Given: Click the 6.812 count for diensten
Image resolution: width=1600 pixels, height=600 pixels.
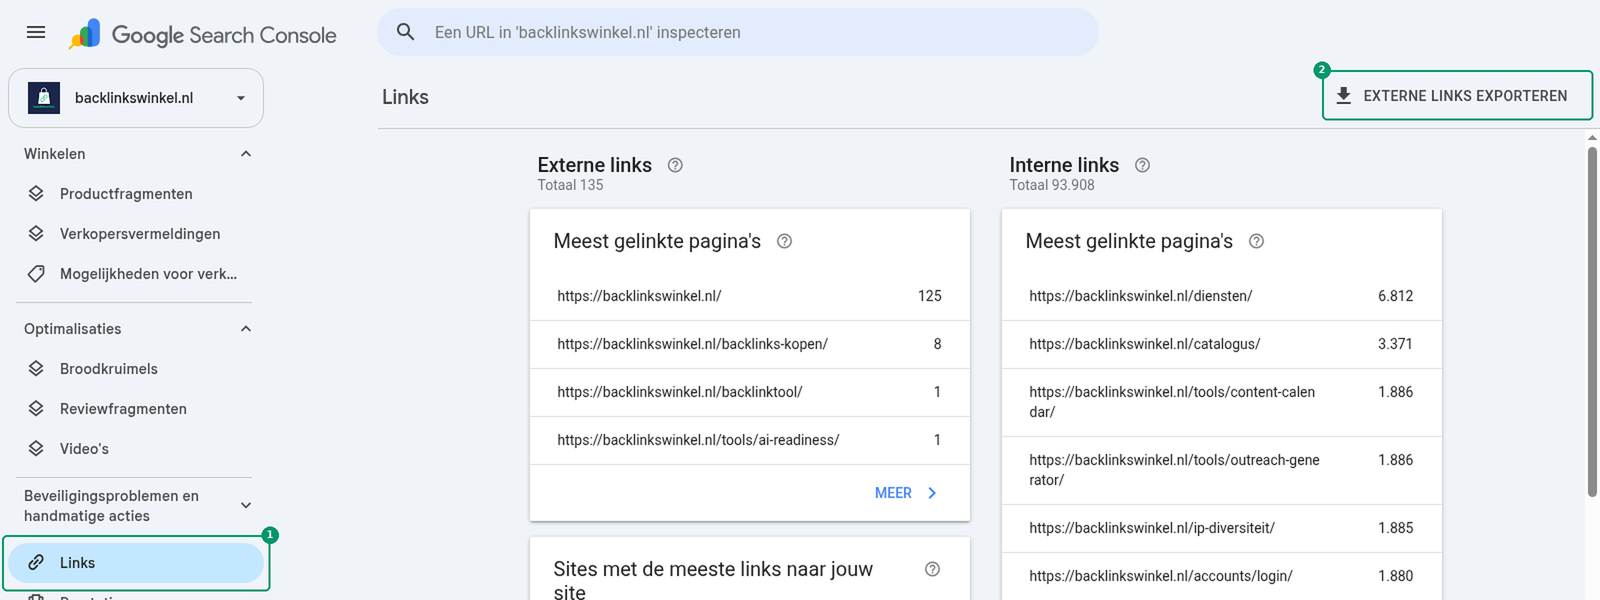Looking at the screenshot, I should [1395, 296].
